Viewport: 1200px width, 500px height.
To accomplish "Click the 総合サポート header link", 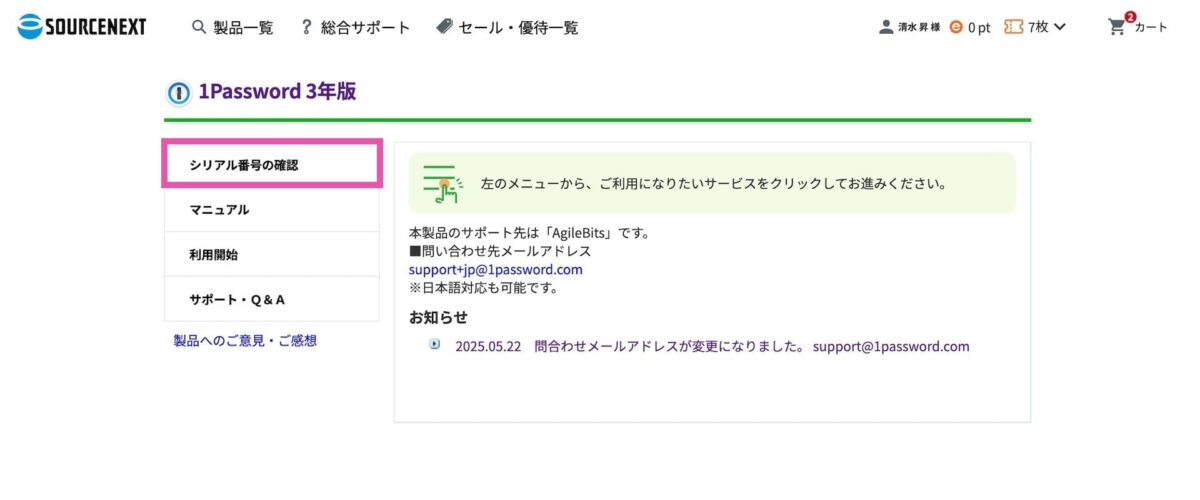I will click(x=365, y=27).
